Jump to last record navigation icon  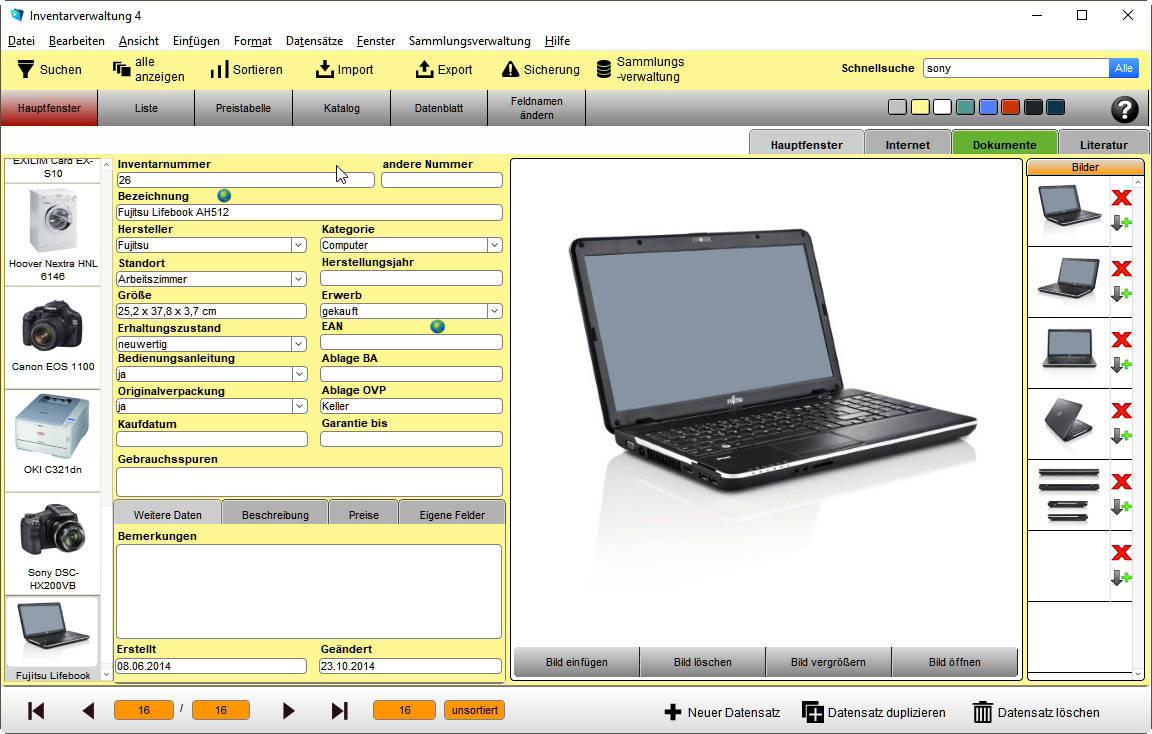pos(339,711)
